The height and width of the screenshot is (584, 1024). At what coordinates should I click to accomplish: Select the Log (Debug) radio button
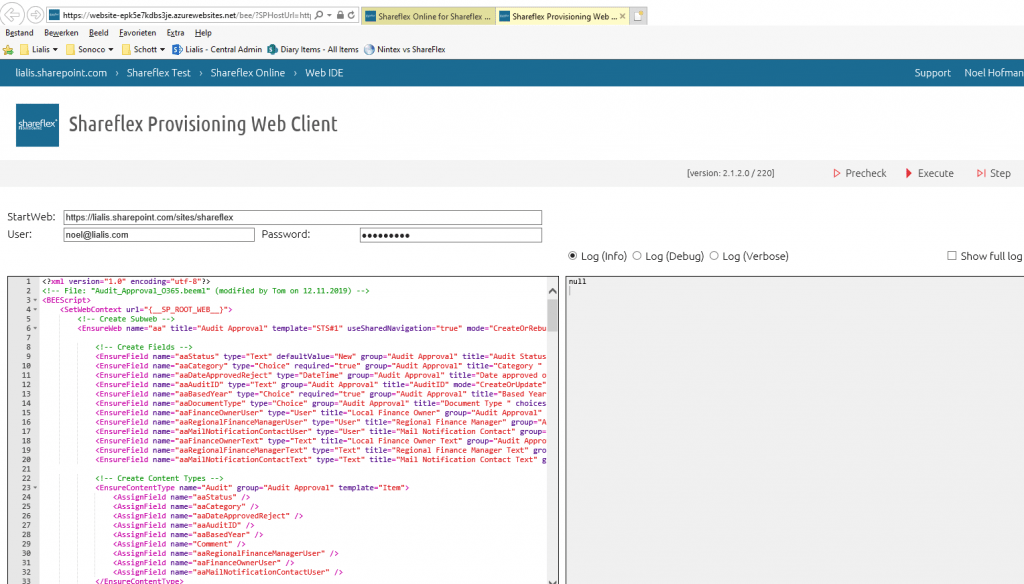[637, 256]
